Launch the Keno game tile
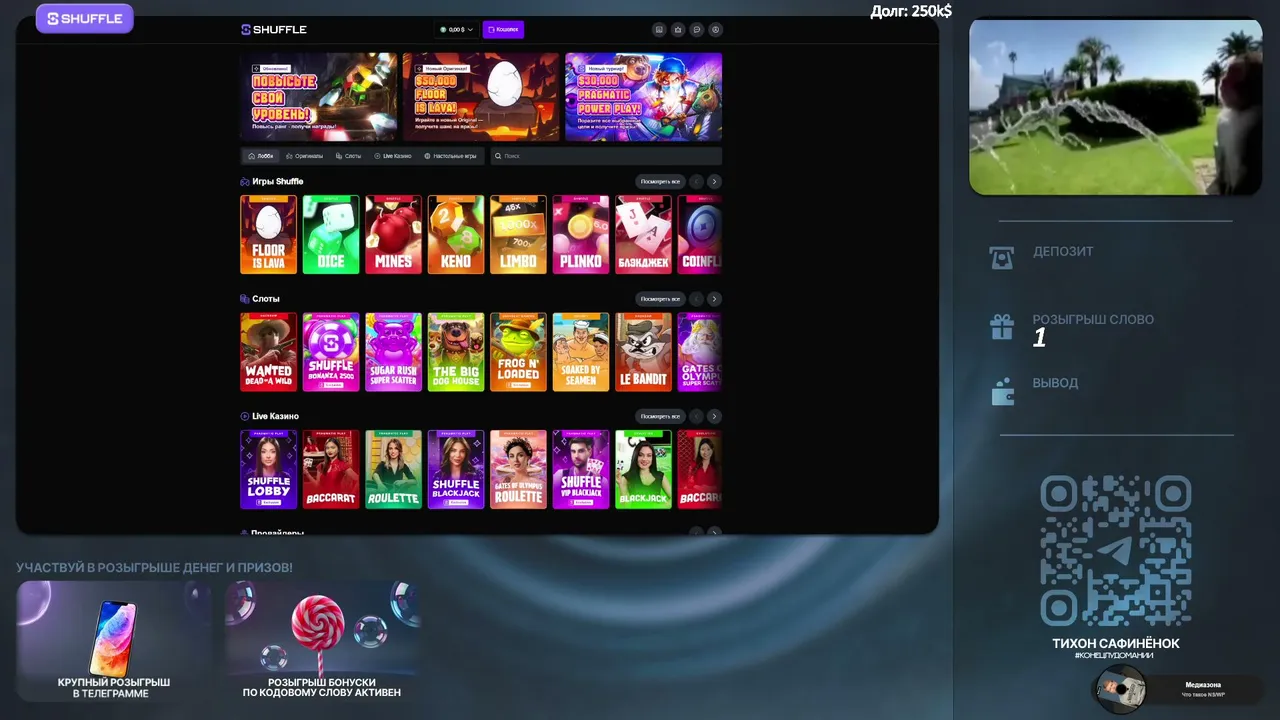Image resolution: width=1280 pixels, height=720 pixels. tap(456, 234)
